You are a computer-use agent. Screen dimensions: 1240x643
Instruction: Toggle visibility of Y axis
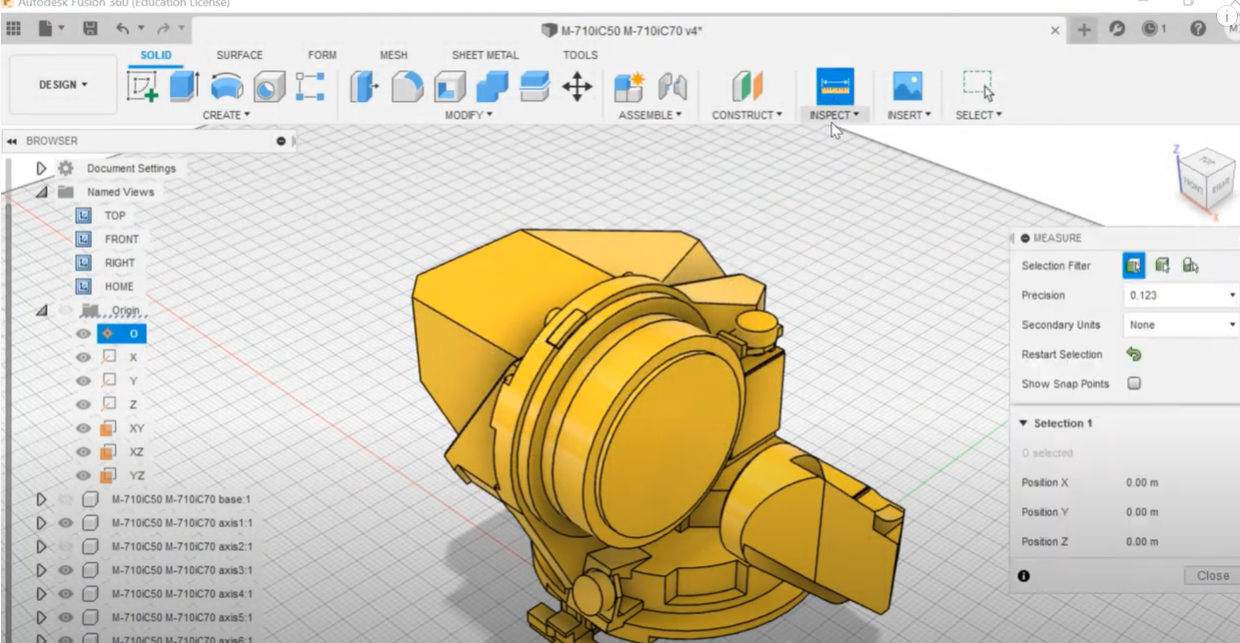[x=84, y=380]
